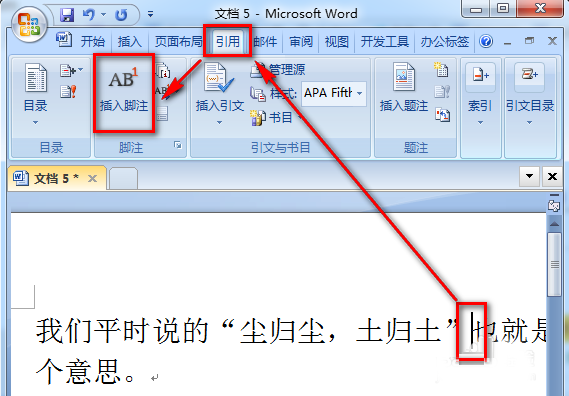Click the Insert Footnote AB icon
Image resolution: width=569 pixels, height=396 pixels.
tap(124, 77)
